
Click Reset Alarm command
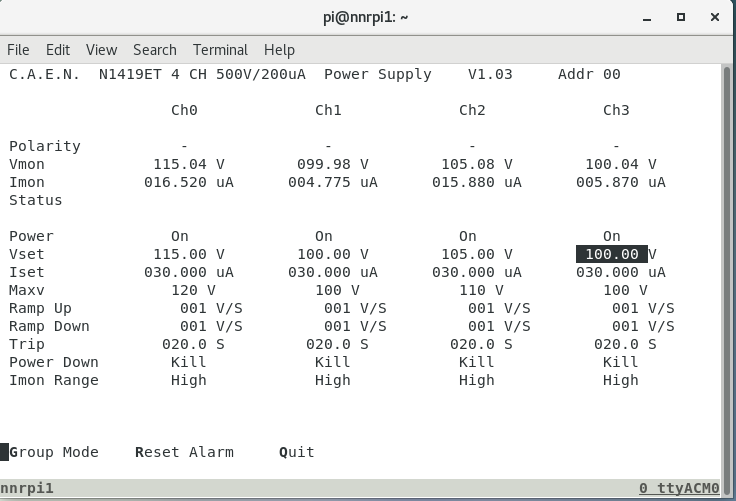184,452
